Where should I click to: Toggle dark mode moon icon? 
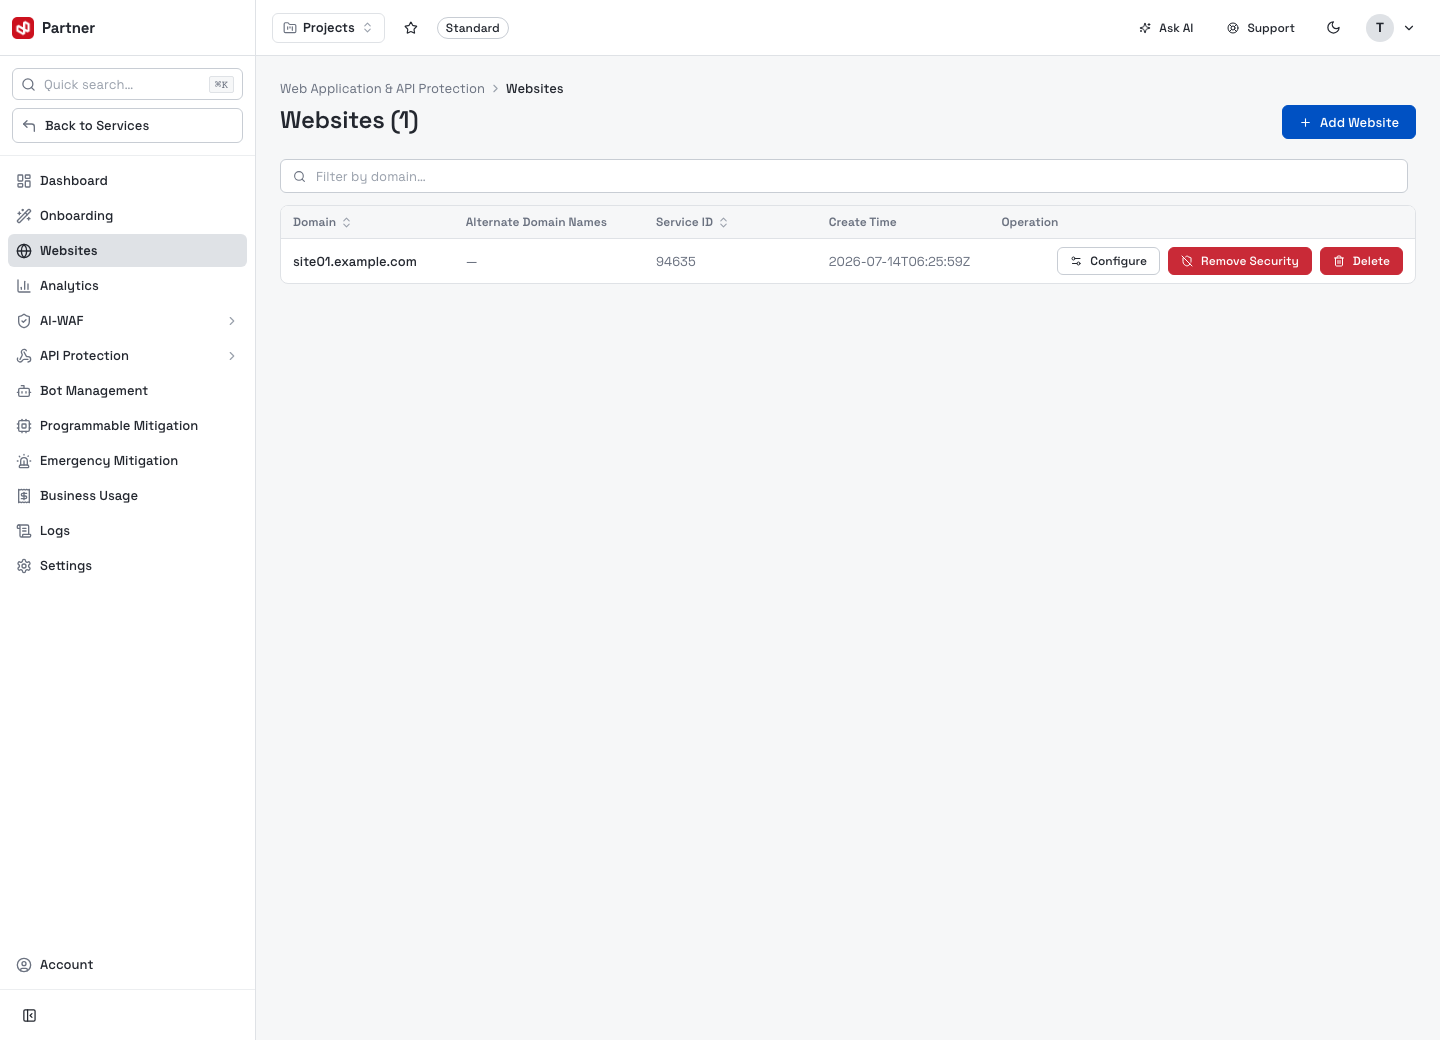pos(1333,28)
